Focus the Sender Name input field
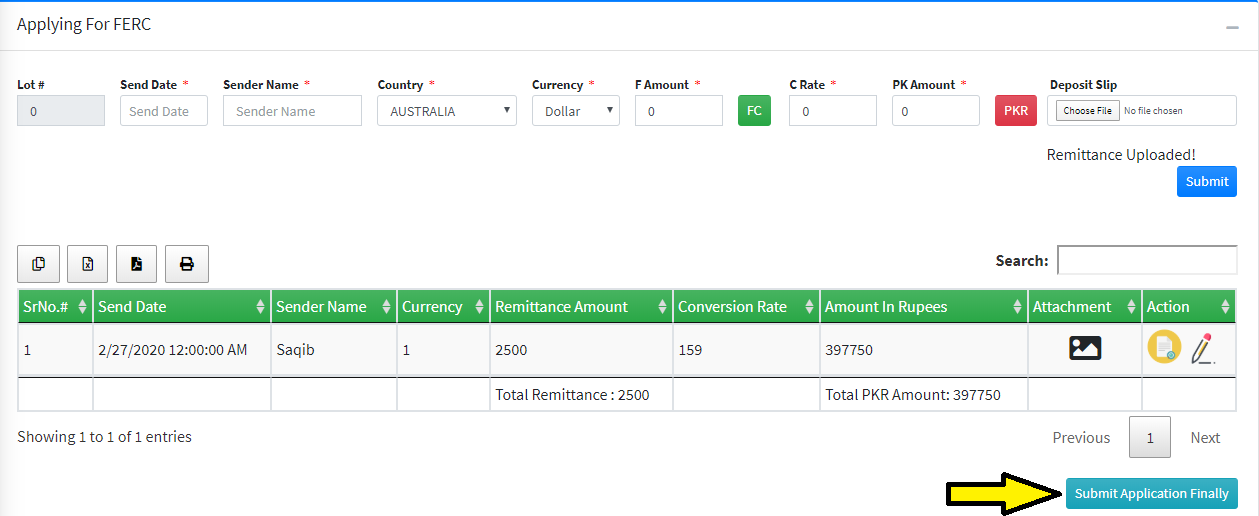1259x516 pixels. coord(292,111)
